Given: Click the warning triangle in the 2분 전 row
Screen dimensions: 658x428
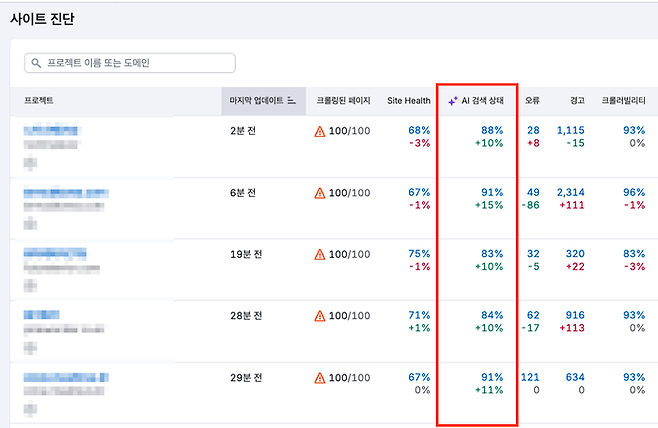Looking at the screenshot, I should click(320, 131).
